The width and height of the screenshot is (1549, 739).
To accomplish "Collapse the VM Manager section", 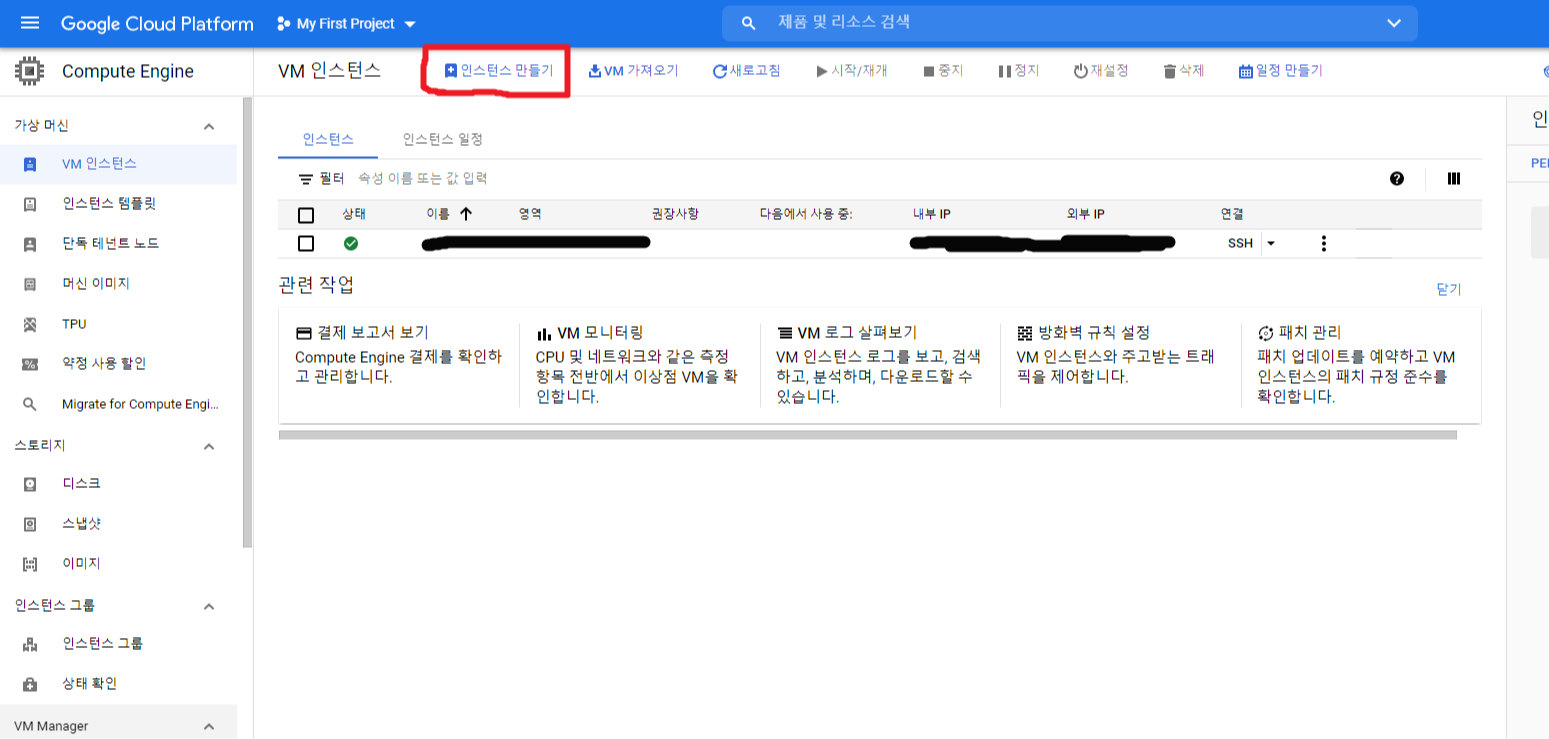I will coord(209,726).
